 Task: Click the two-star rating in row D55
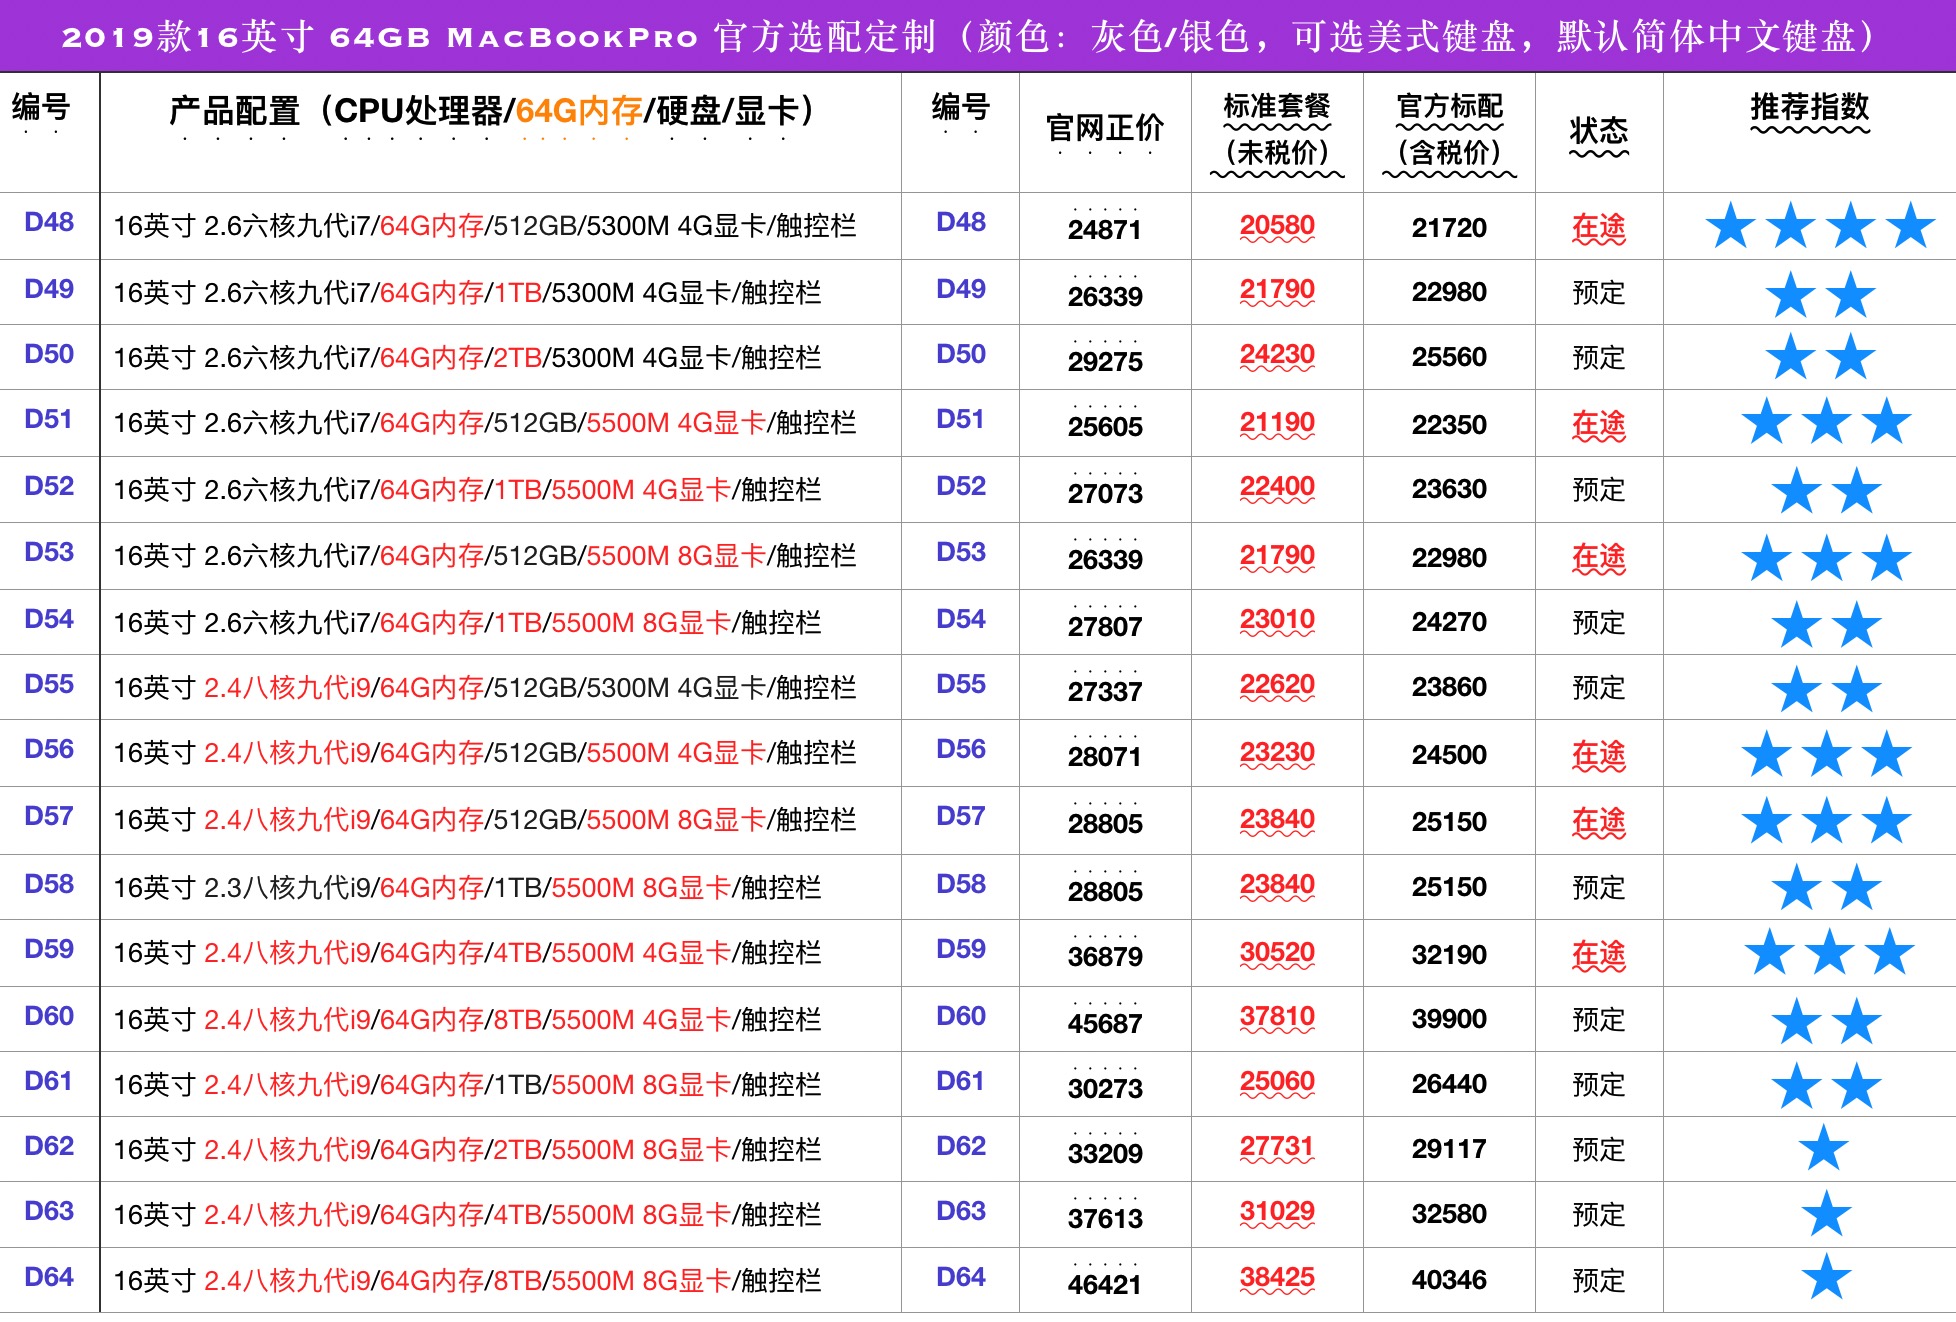[1827, 689]
